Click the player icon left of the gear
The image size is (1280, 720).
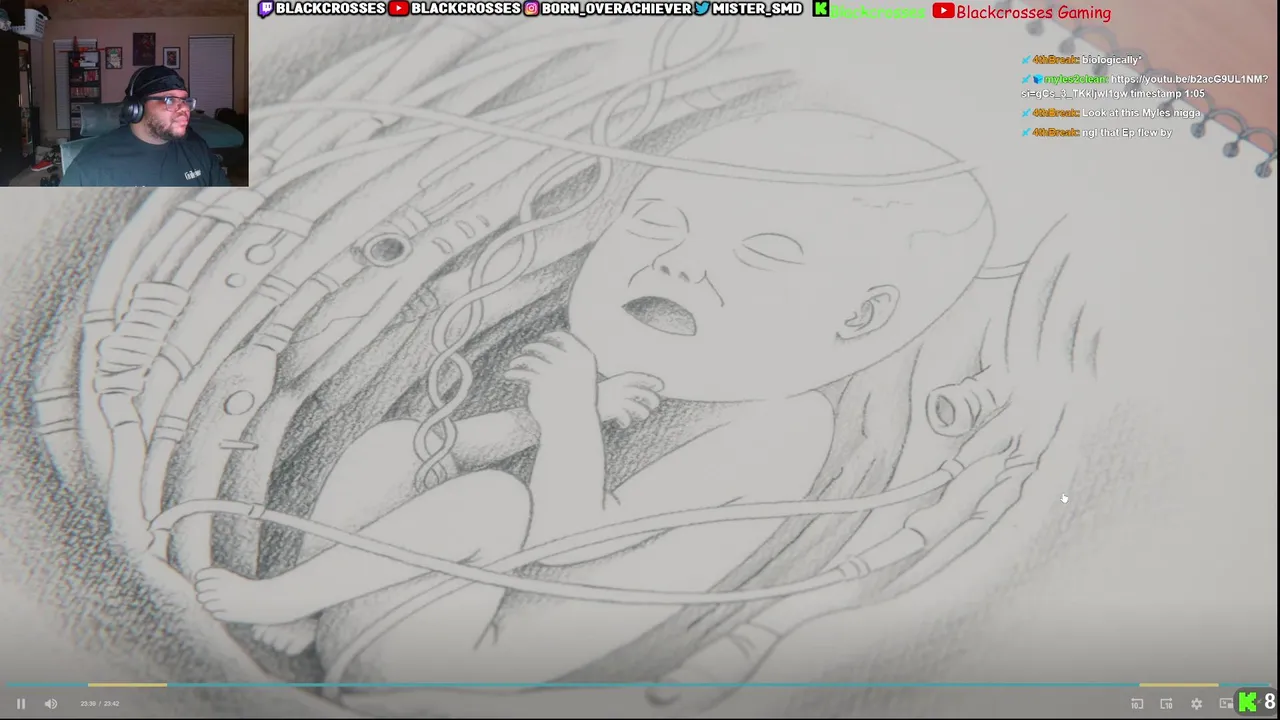click(1166, 704)
